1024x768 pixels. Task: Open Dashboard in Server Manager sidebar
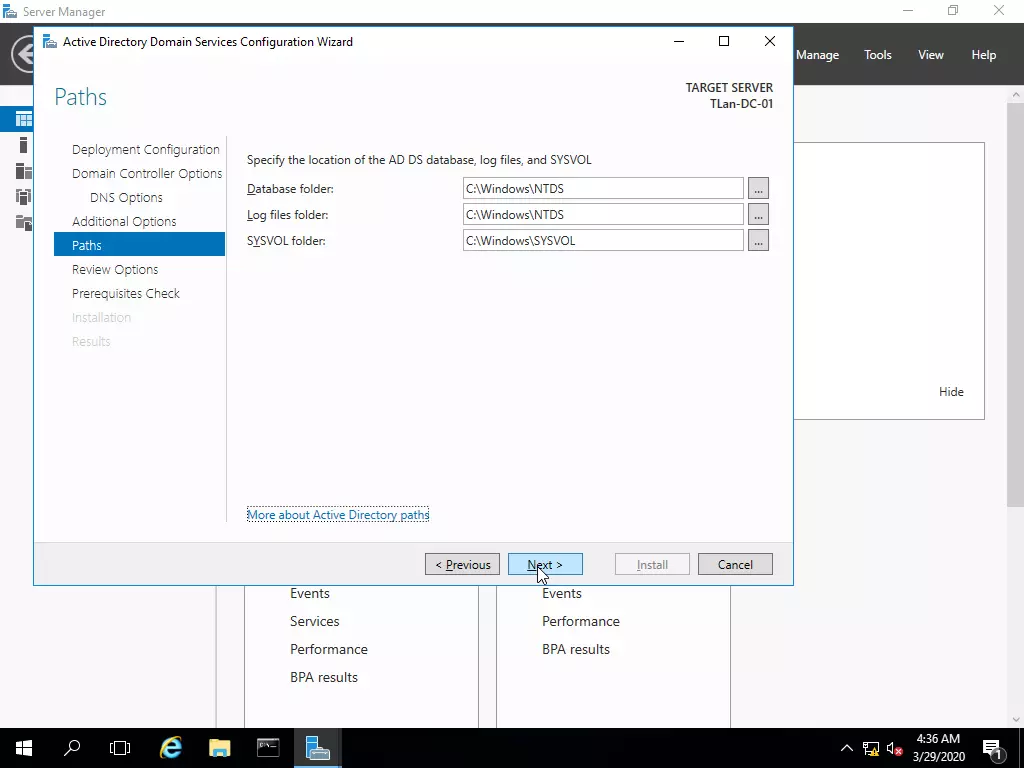(x=24, y=120)
